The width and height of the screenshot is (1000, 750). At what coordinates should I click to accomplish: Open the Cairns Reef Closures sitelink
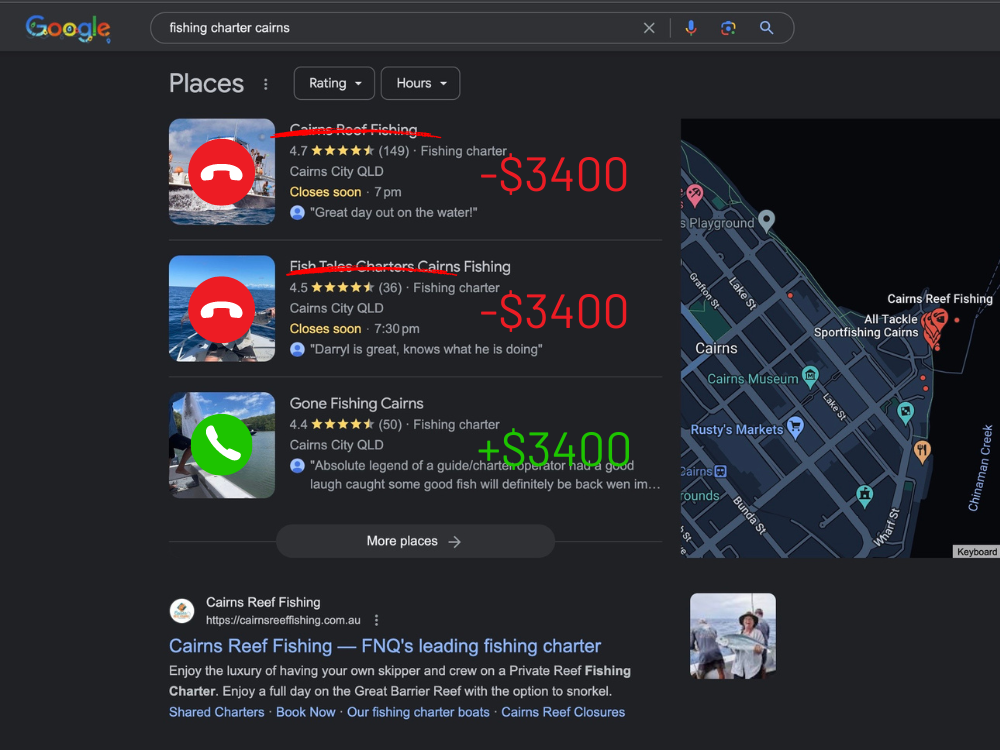tap(563, 712)
